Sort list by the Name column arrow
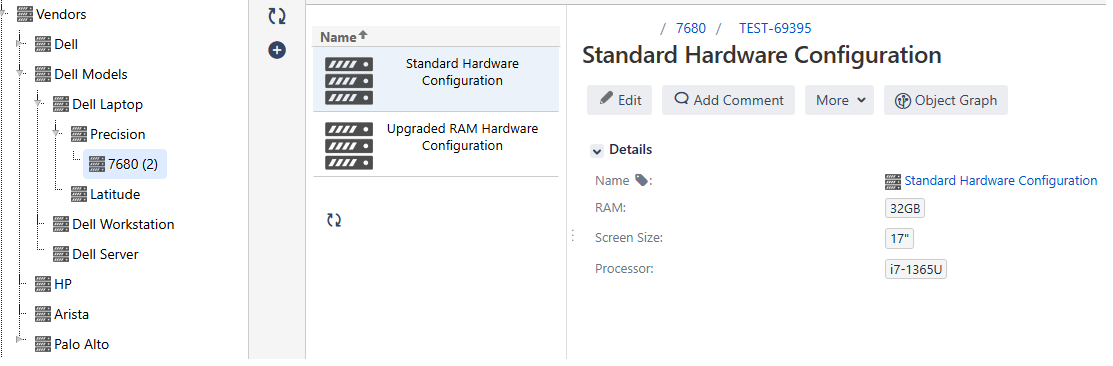Viewport: 1113px width, 366px height. point(363,35)
